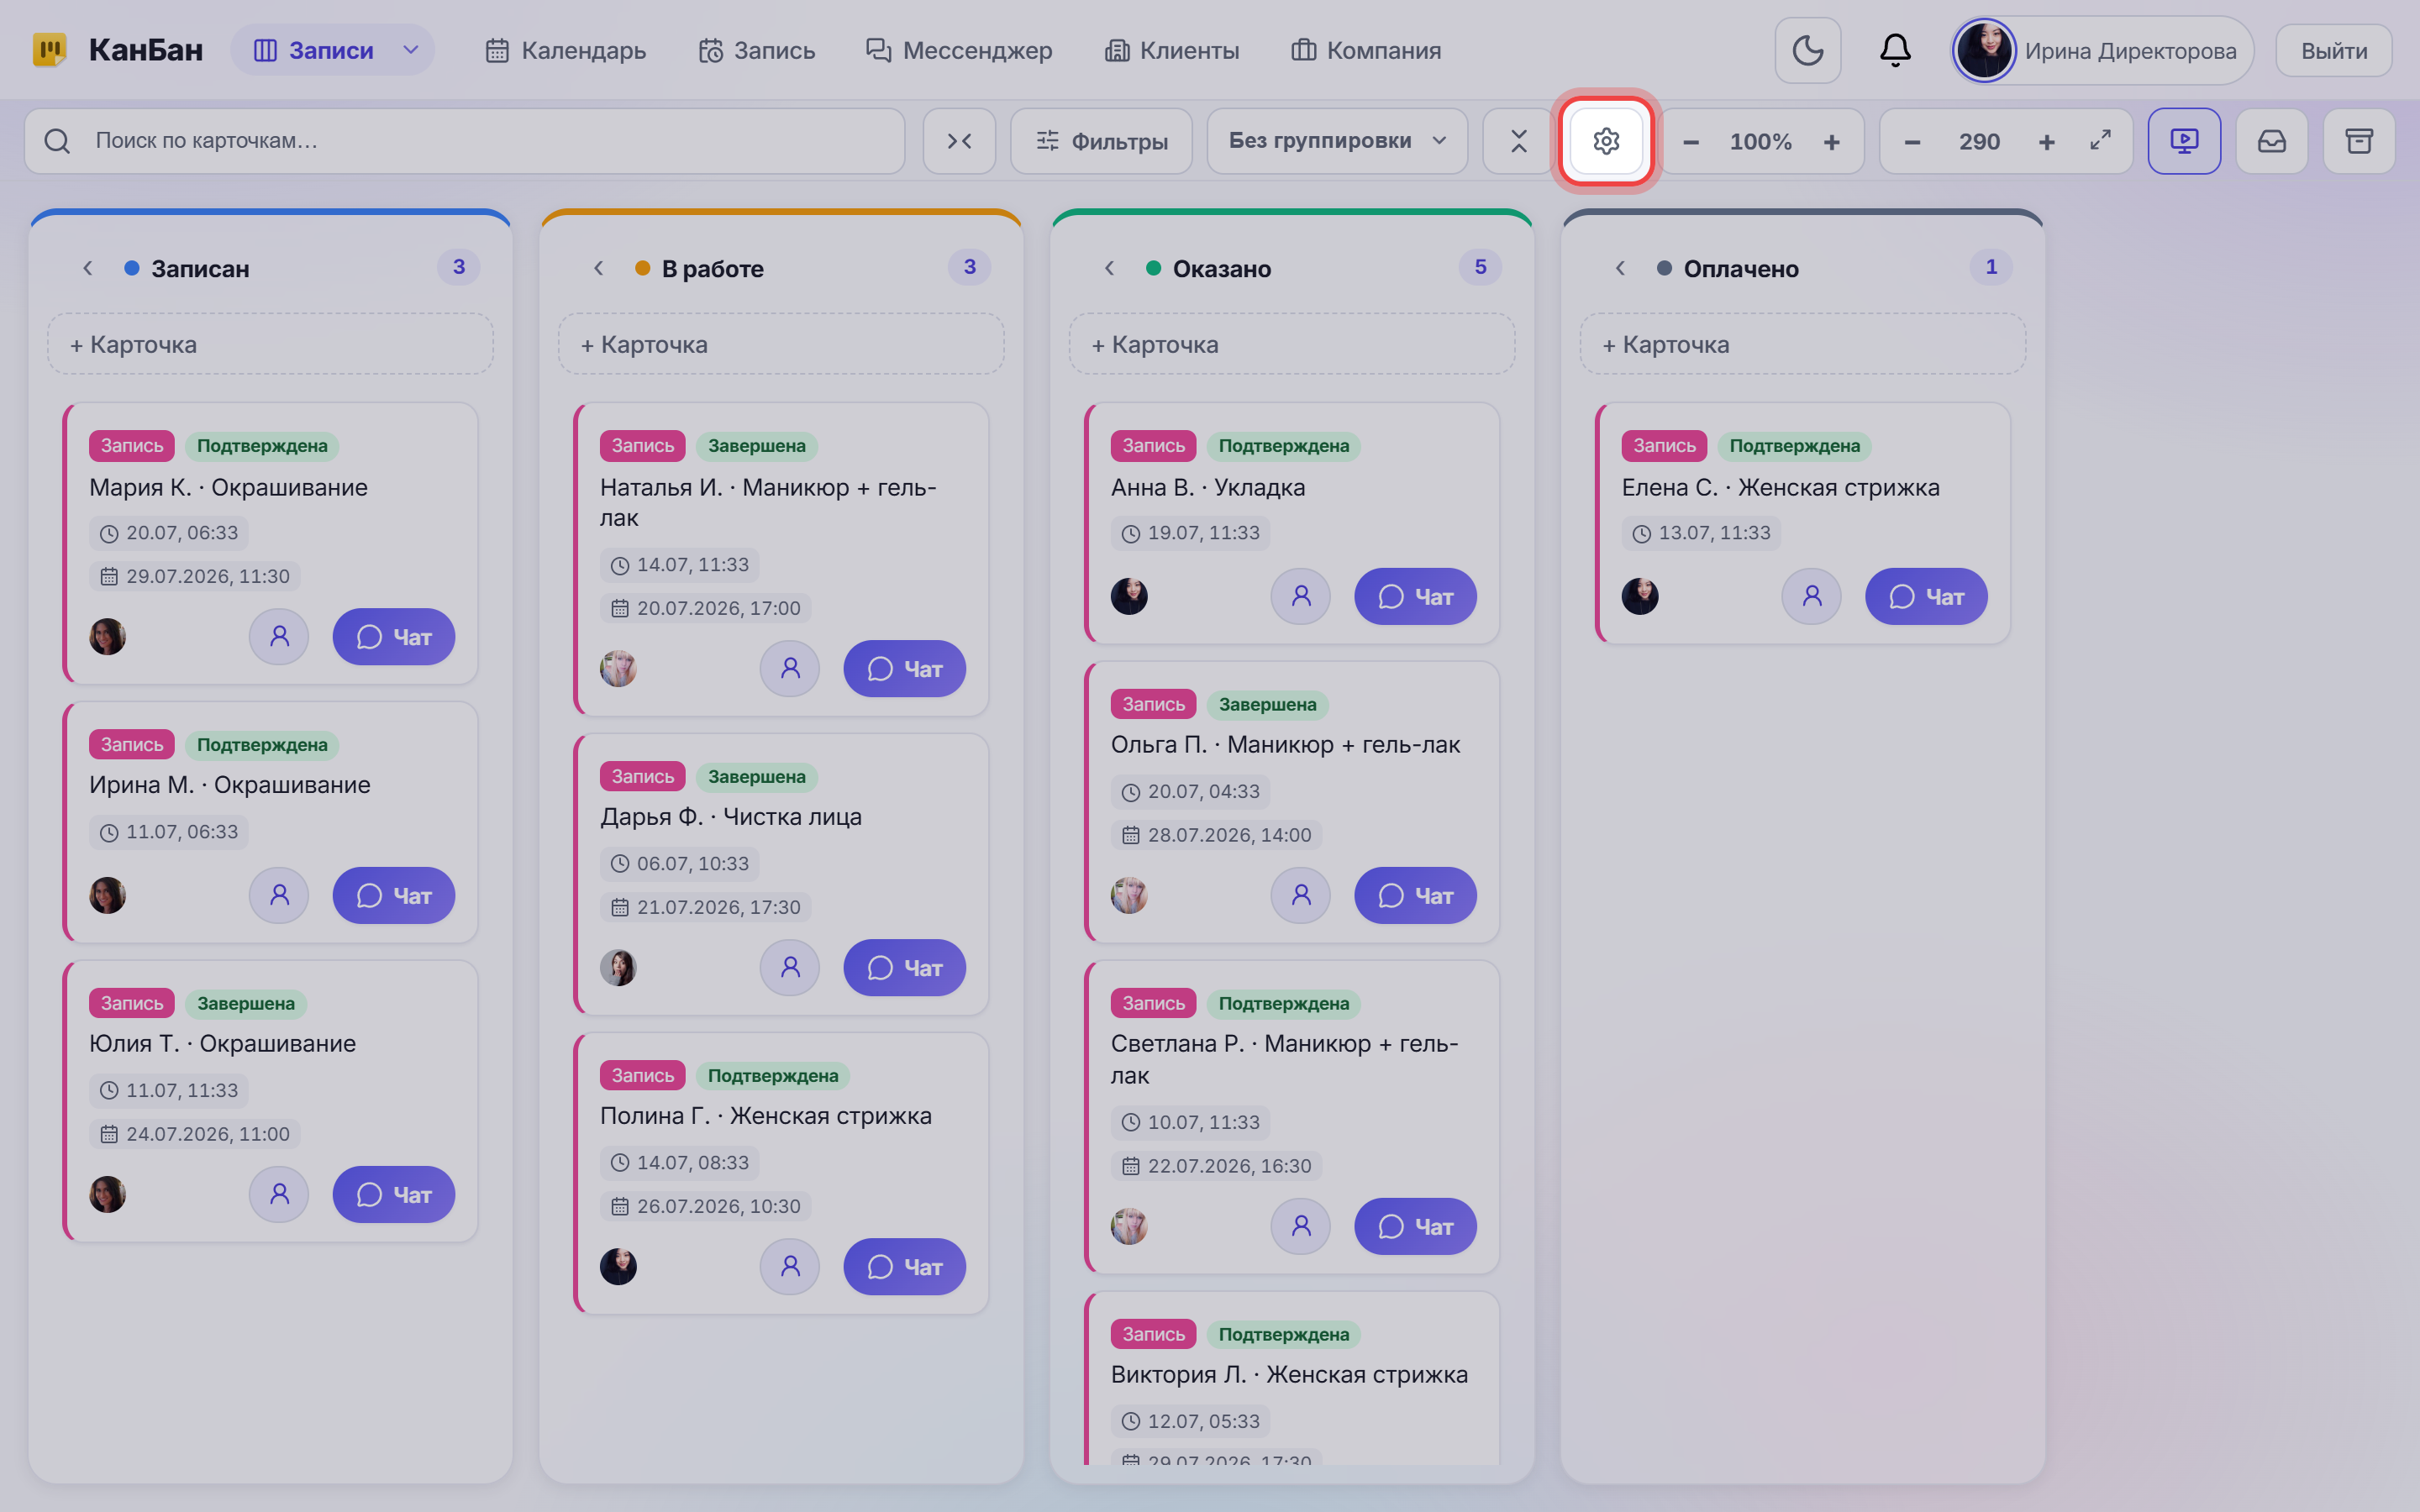2420x1512 pixels.
Task: Increase zoom above 100% with plus
Action: click(1831, 142)
